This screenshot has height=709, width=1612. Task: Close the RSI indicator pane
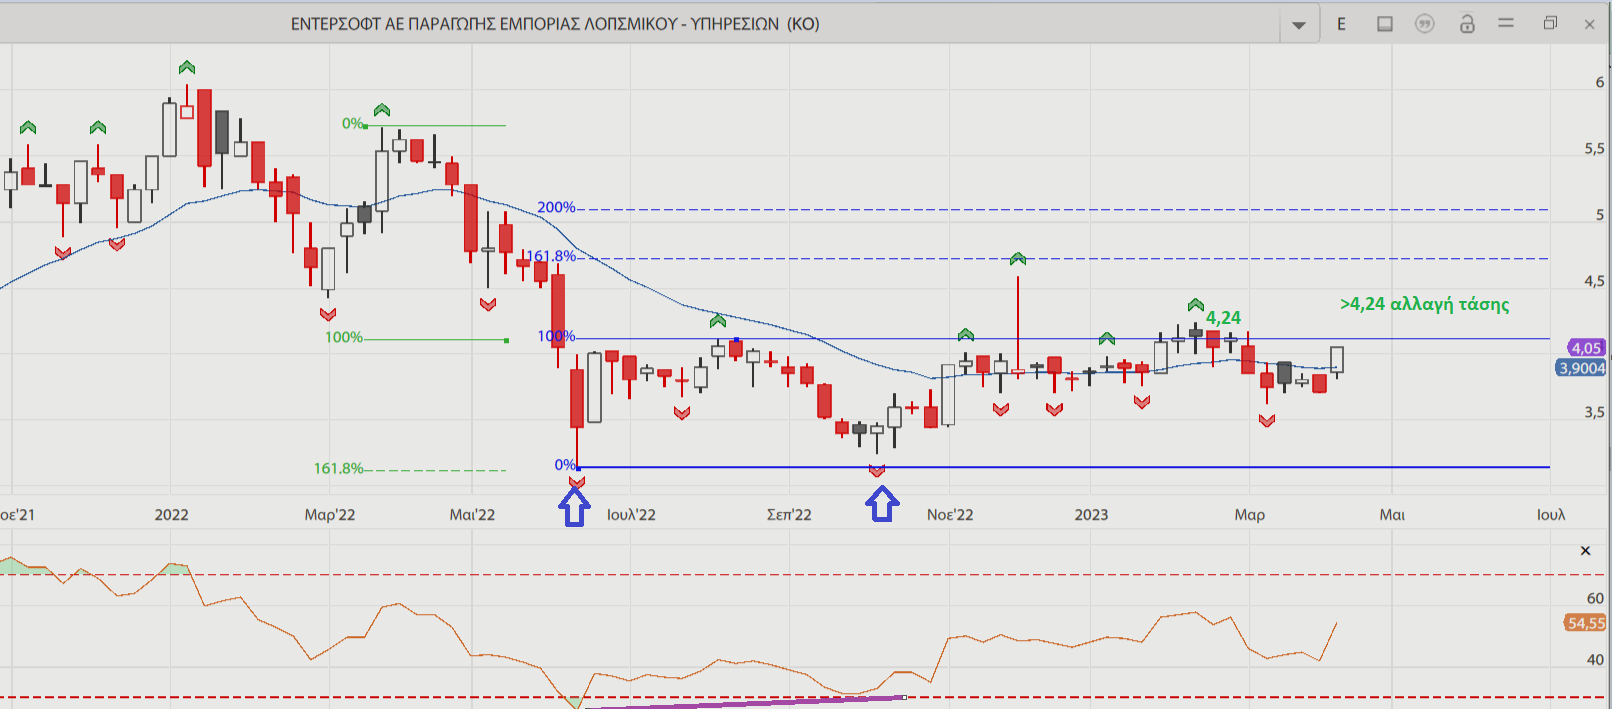tap(1585, 551)
